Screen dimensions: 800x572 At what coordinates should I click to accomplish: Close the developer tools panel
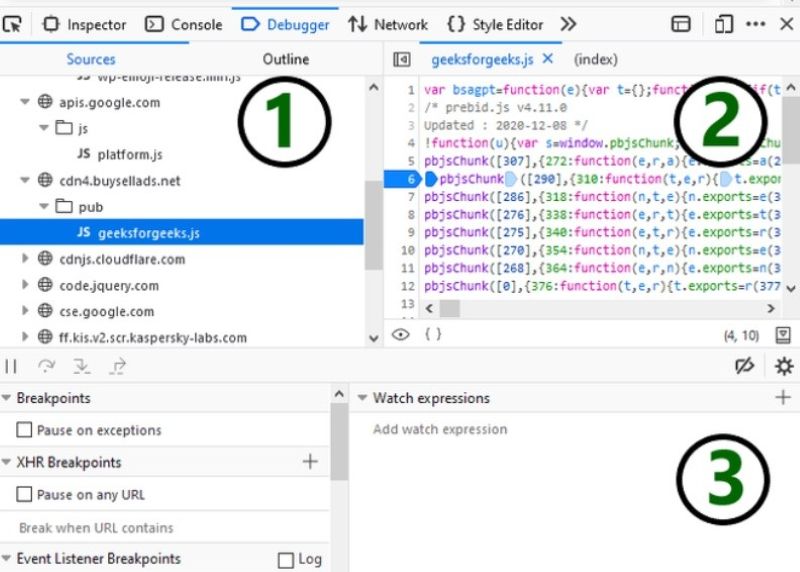pos(787,23)
